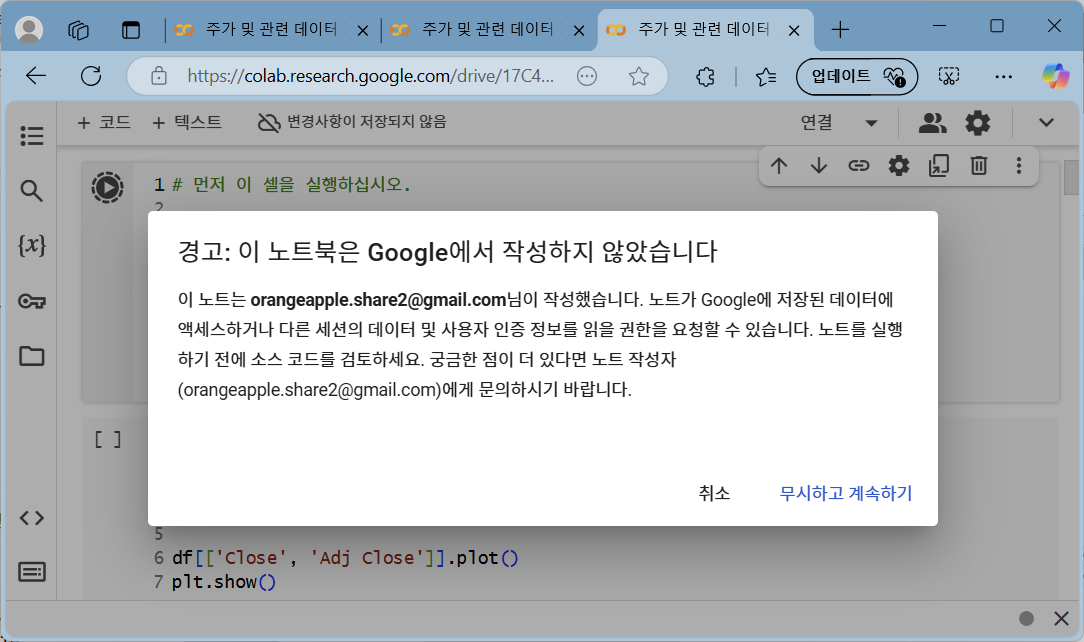1084x642 pixels.
Task: Click the colab.research.google.com address bar
Action: [371, 76]
